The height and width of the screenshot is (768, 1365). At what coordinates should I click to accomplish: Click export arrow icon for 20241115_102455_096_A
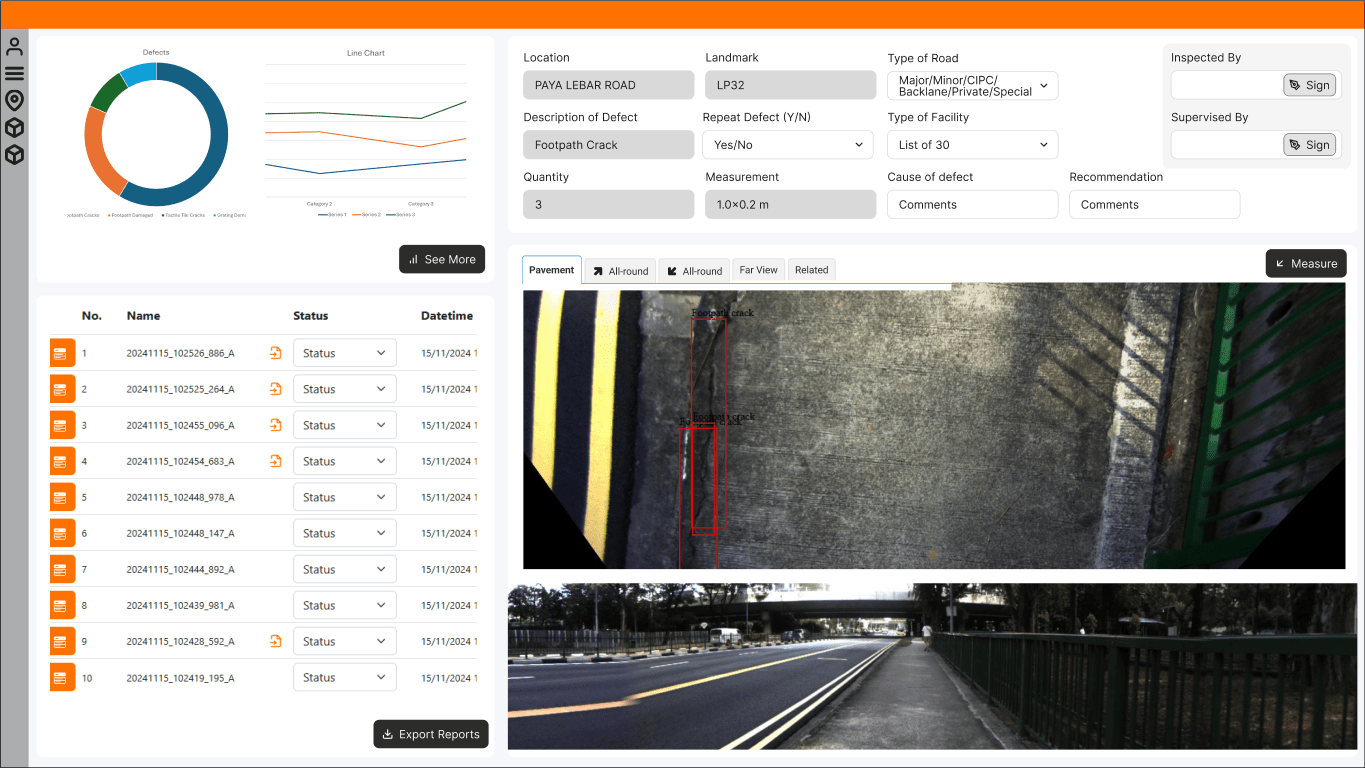[x=275, y=425]
